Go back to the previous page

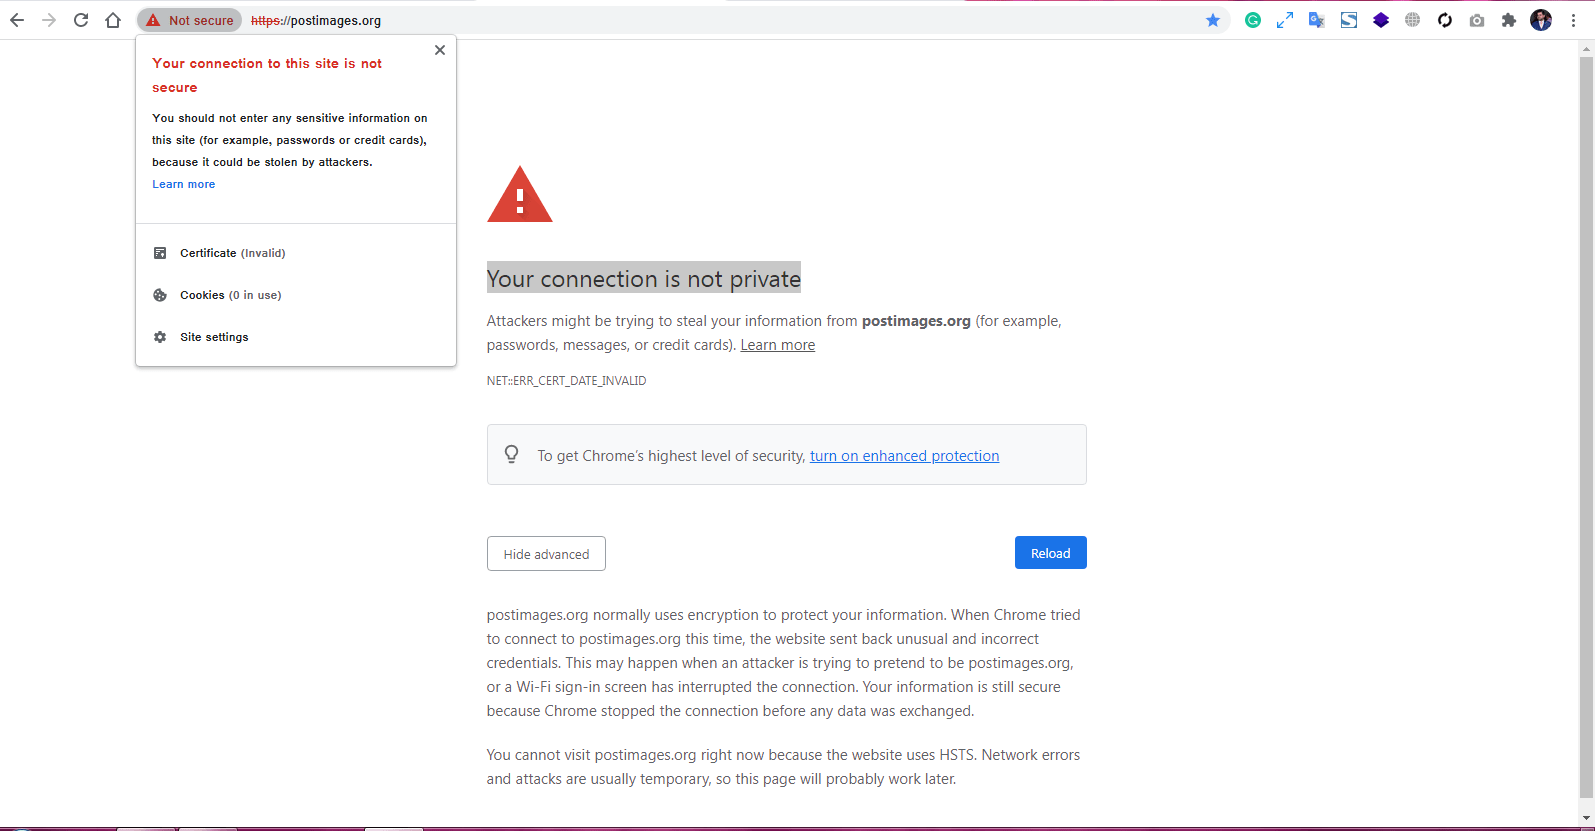click(x=17, y=20)
